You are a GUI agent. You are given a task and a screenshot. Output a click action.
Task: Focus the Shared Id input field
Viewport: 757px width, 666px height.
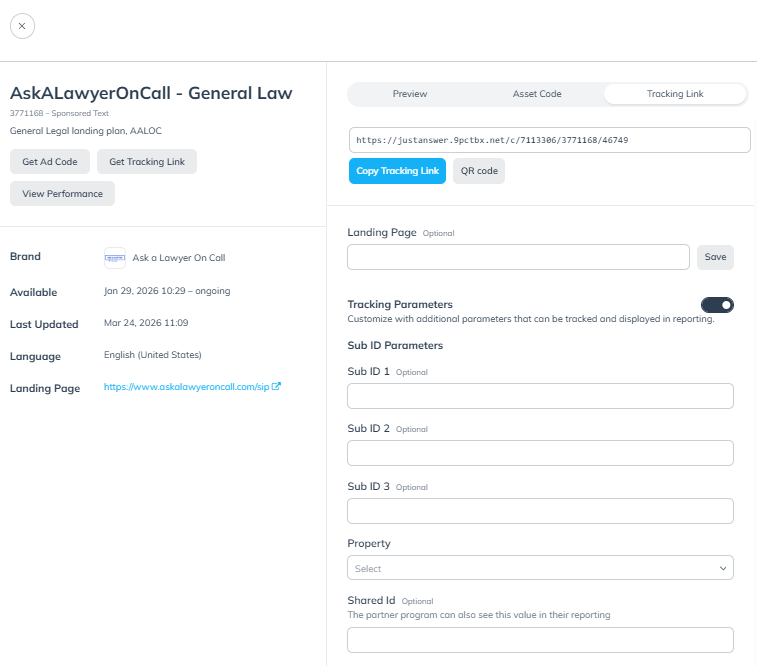pyautogui.click(x=540, y=640)
